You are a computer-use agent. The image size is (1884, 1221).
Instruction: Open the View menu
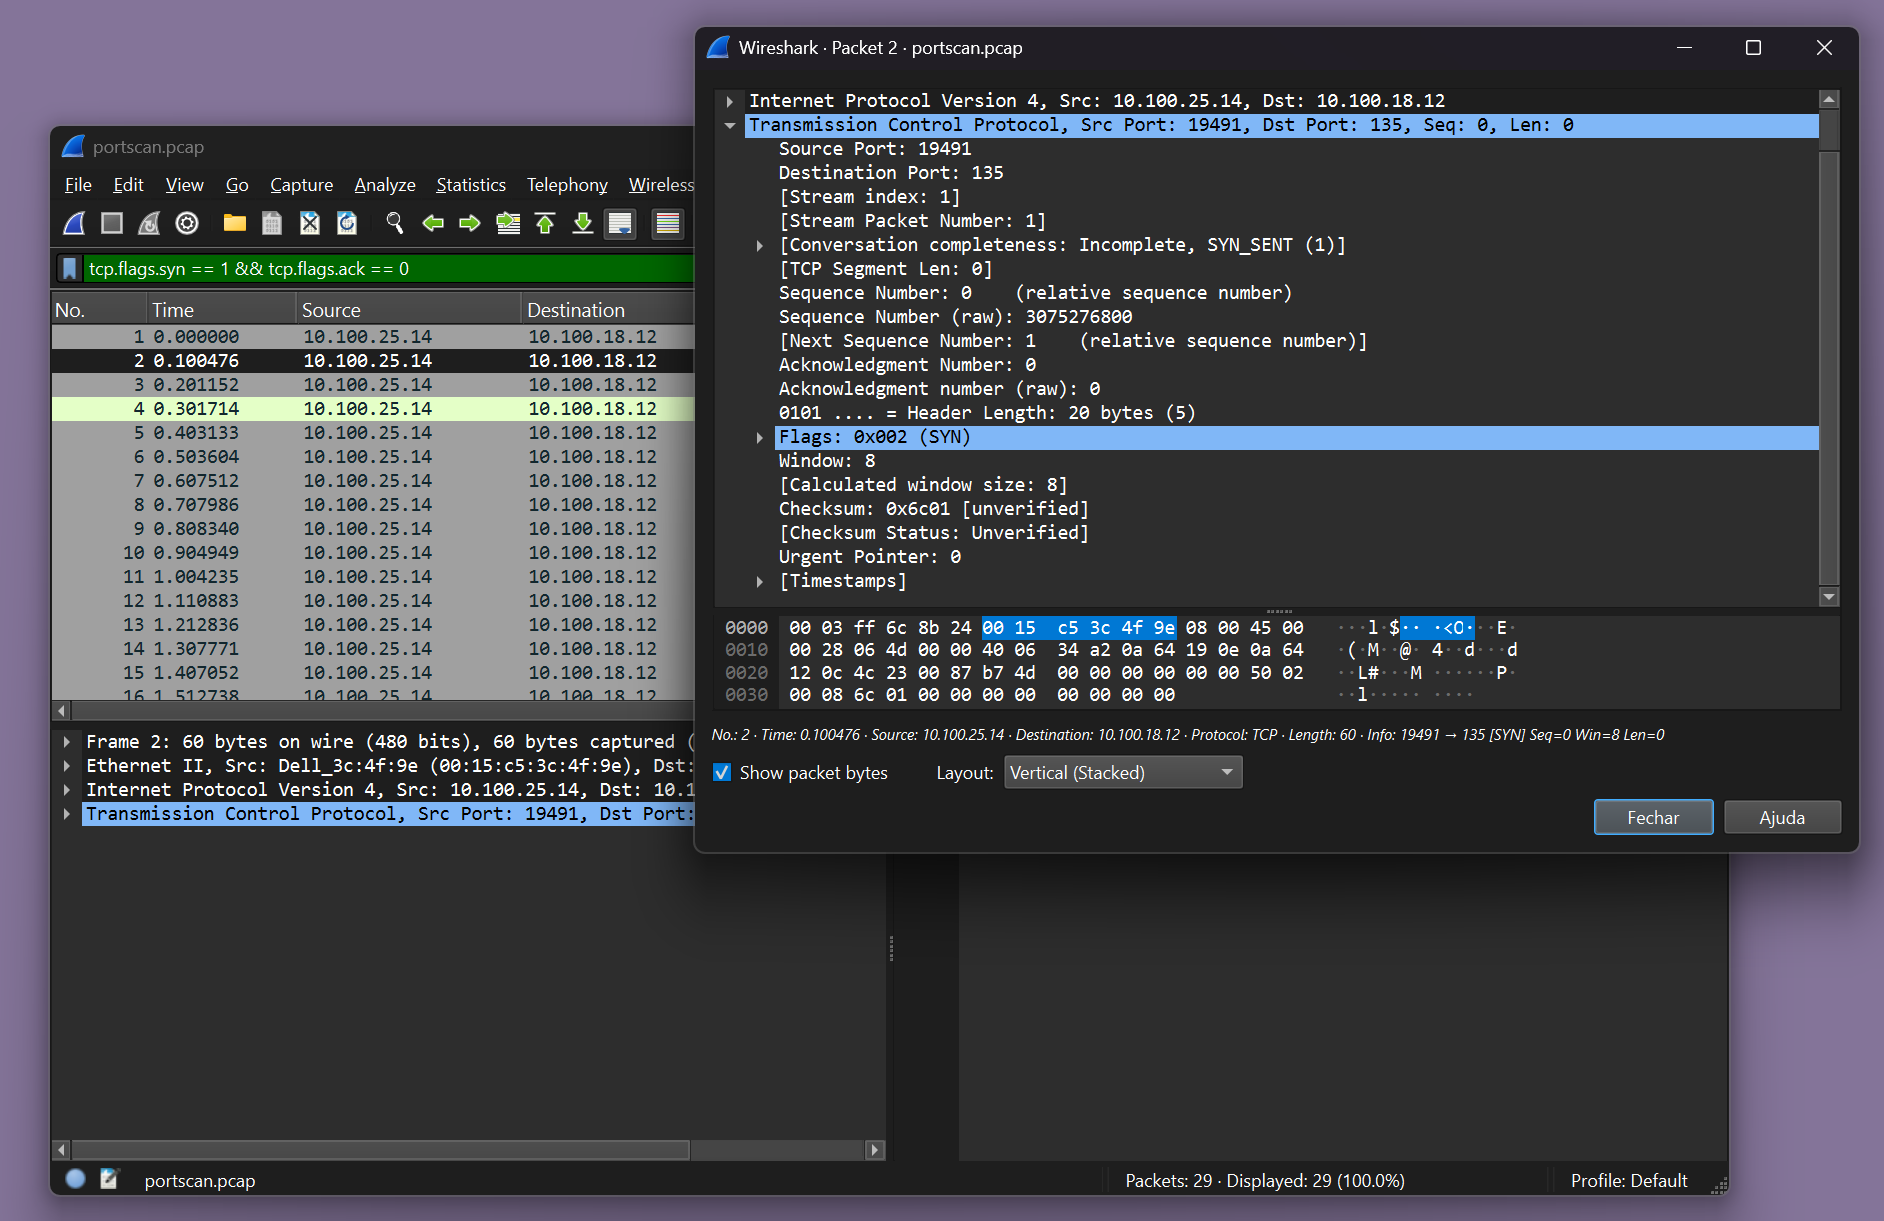click(184, 185)
